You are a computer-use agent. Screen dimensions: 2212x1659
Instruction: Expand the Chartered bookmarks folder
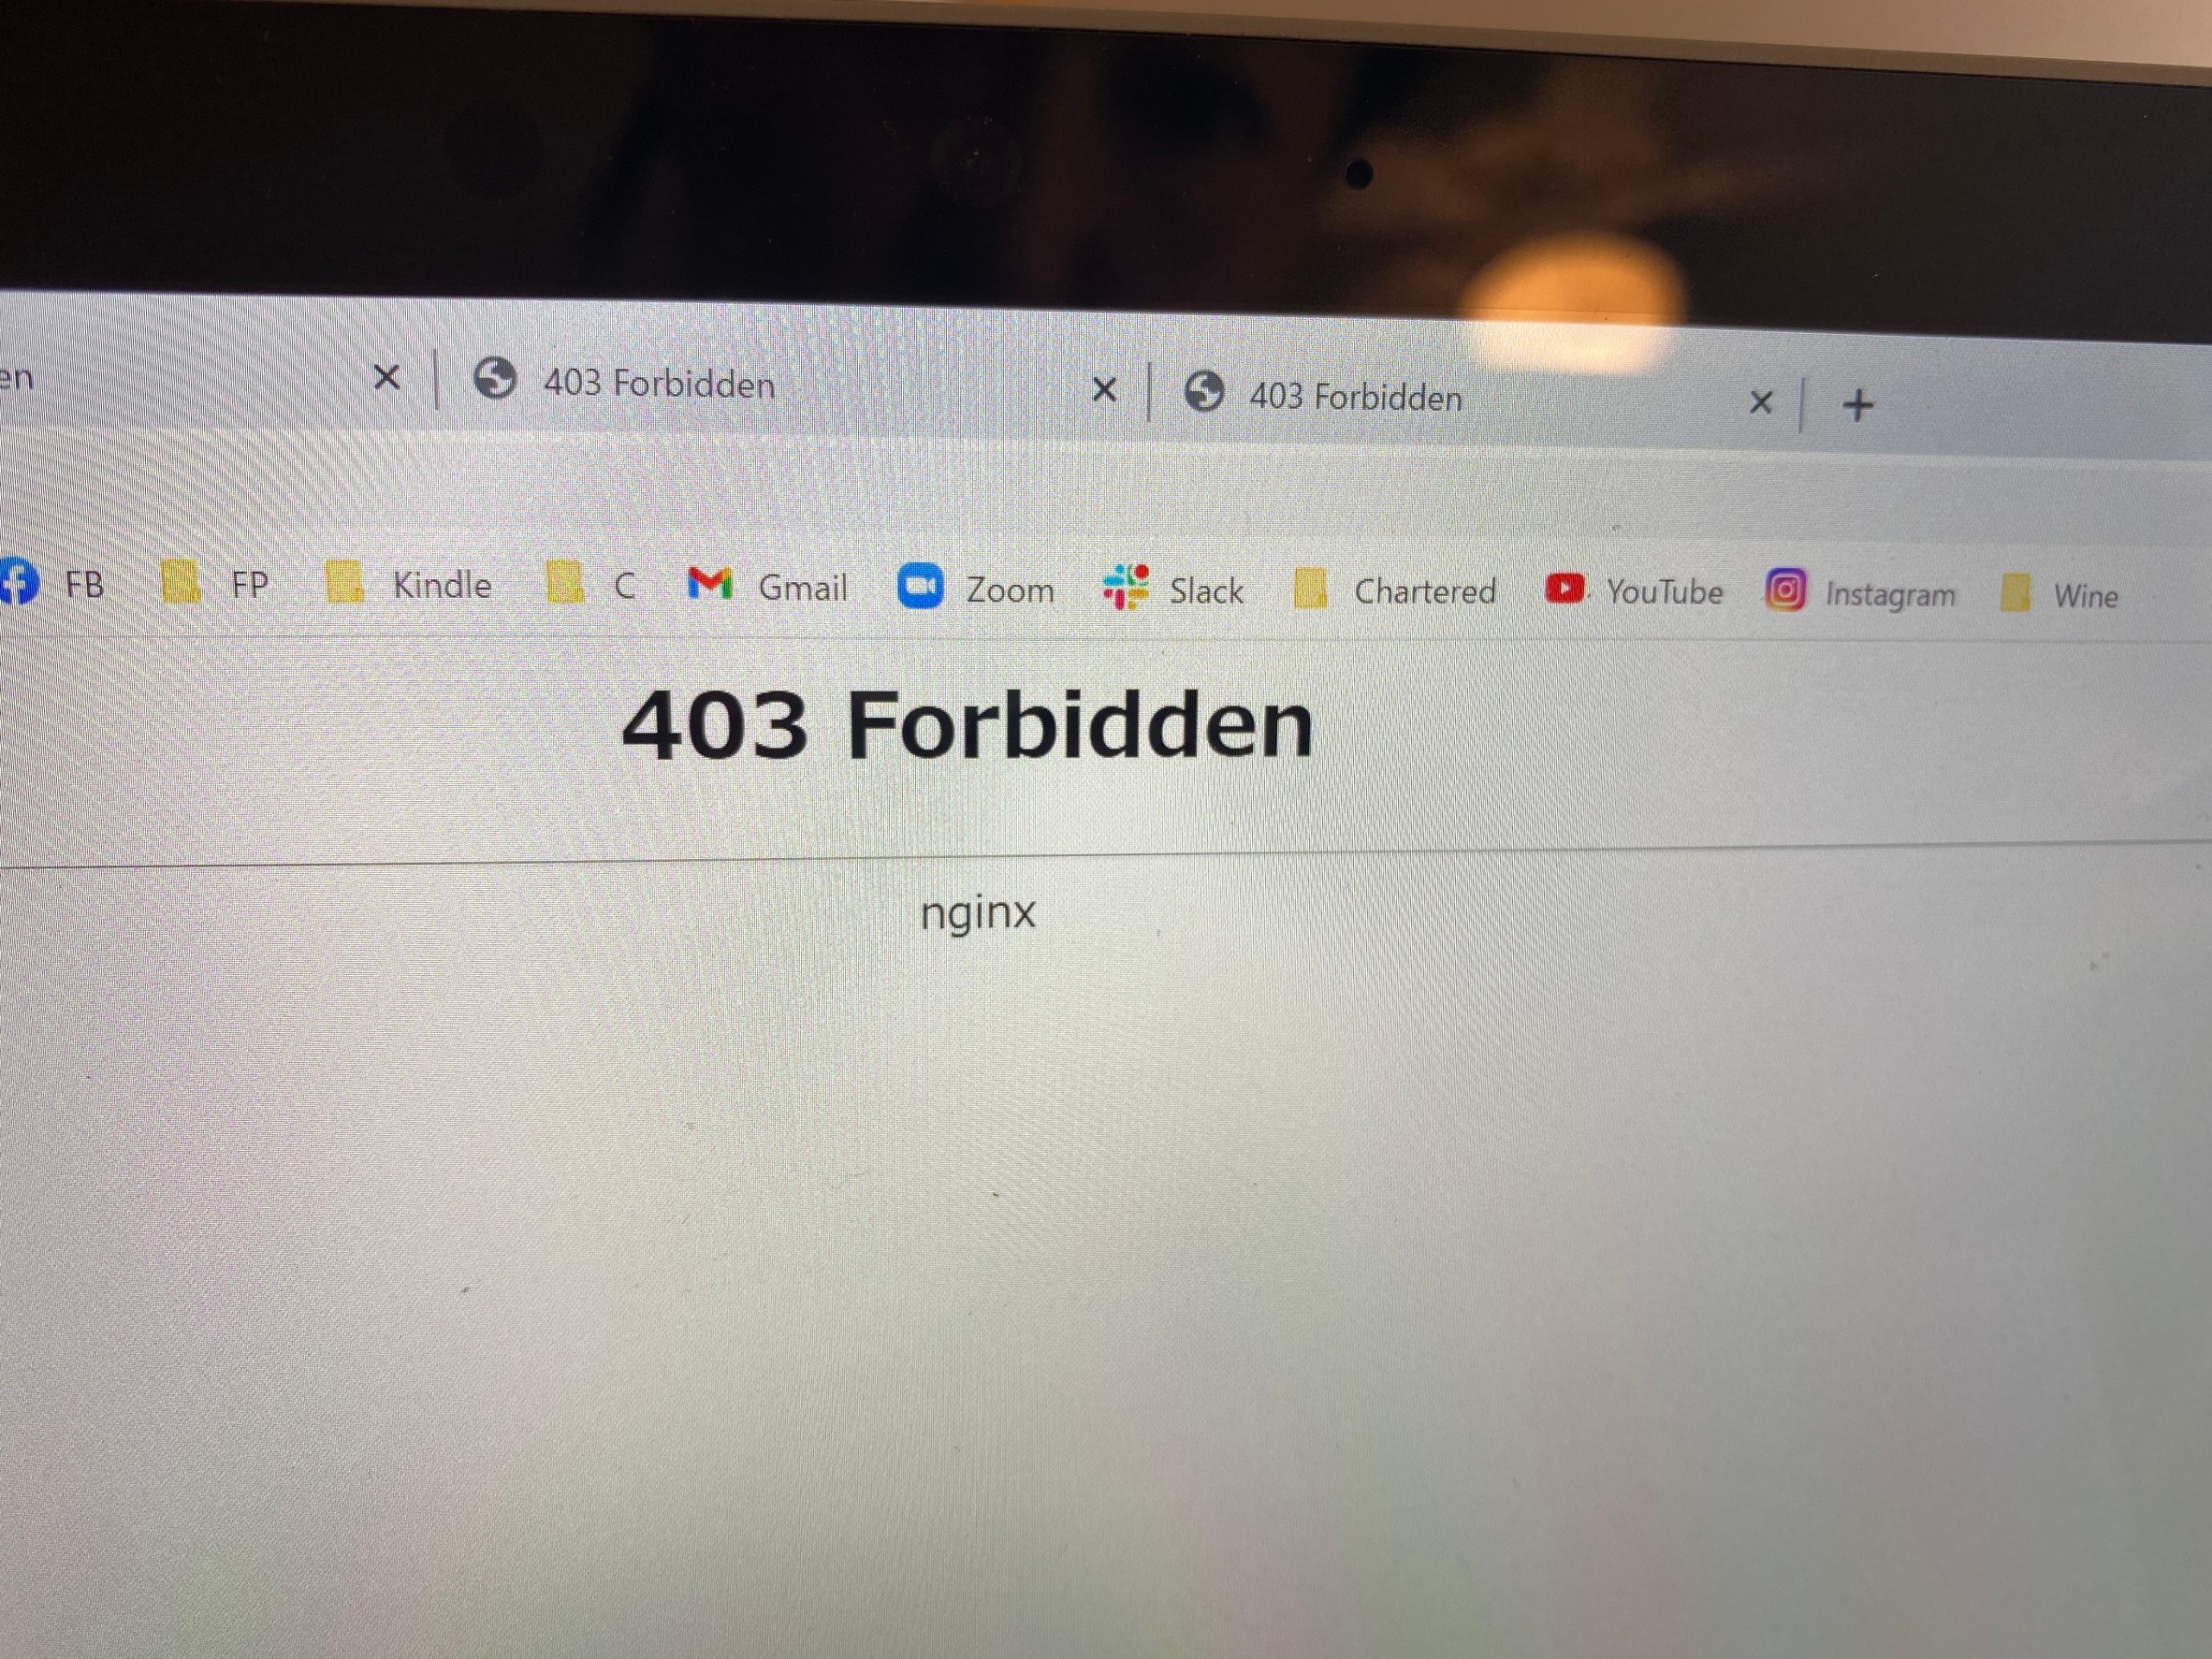(1395, 589)
